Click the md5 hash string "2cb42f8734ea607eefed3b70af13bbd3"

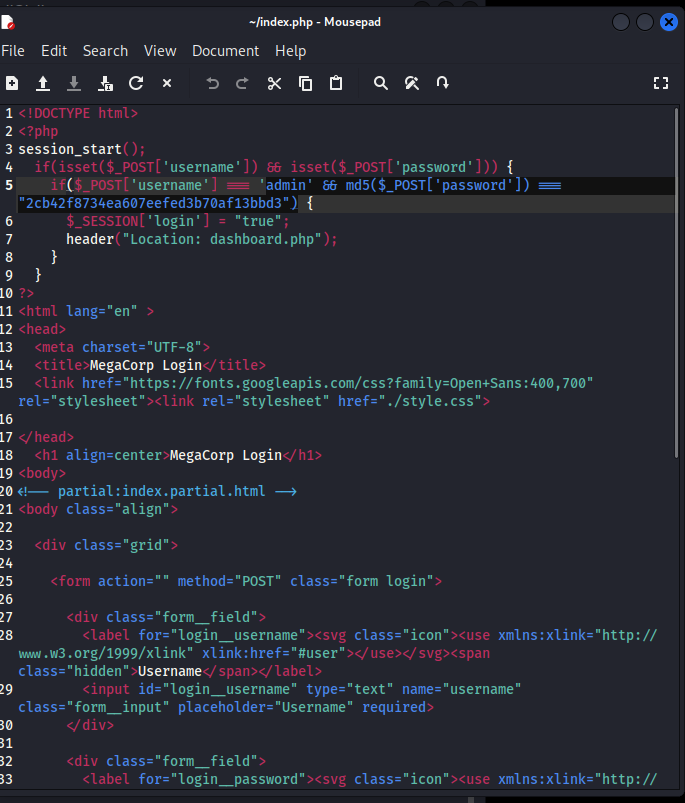pyautogui.click(x=158, y=203)
